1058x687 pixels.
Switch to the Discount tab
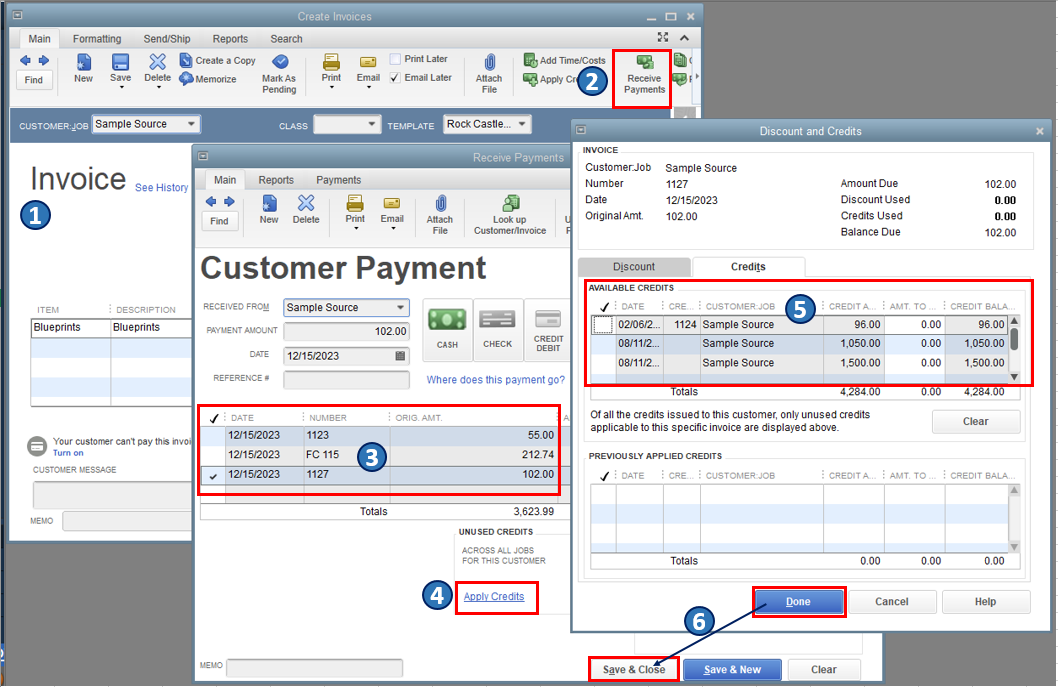pos(633,266)
